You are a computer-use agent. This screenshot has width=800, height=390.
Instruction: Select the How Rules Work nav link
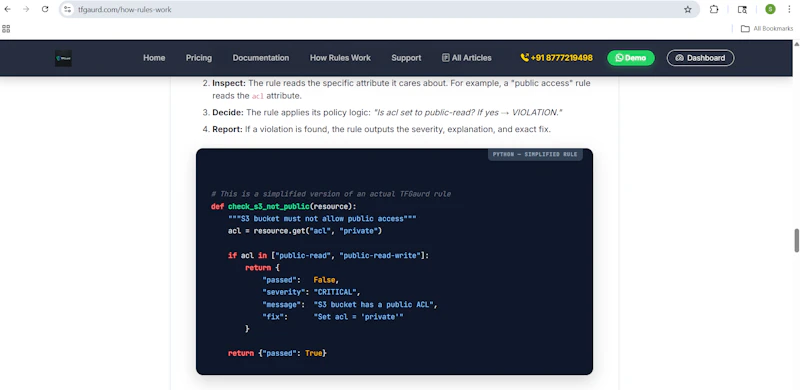tap(340, 58)
